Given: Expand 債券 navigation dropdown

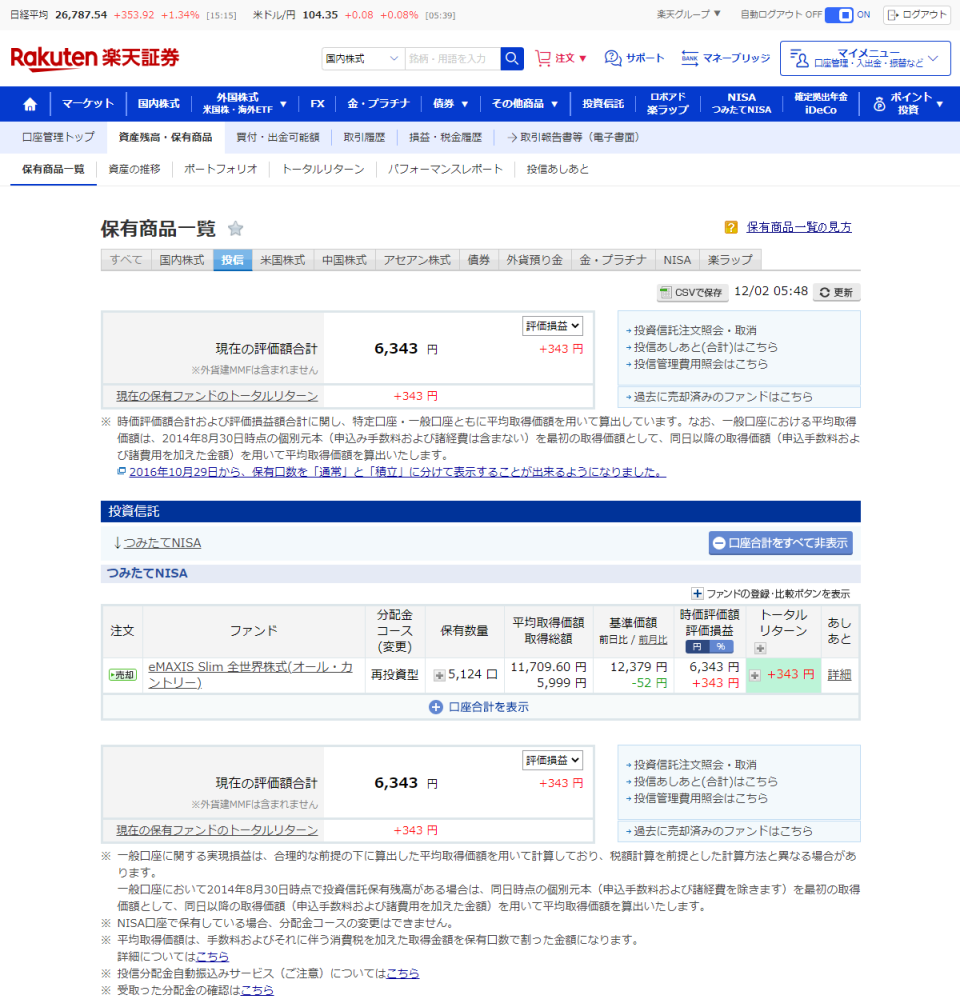Looking at the screenshot, I should click(450, 104).
